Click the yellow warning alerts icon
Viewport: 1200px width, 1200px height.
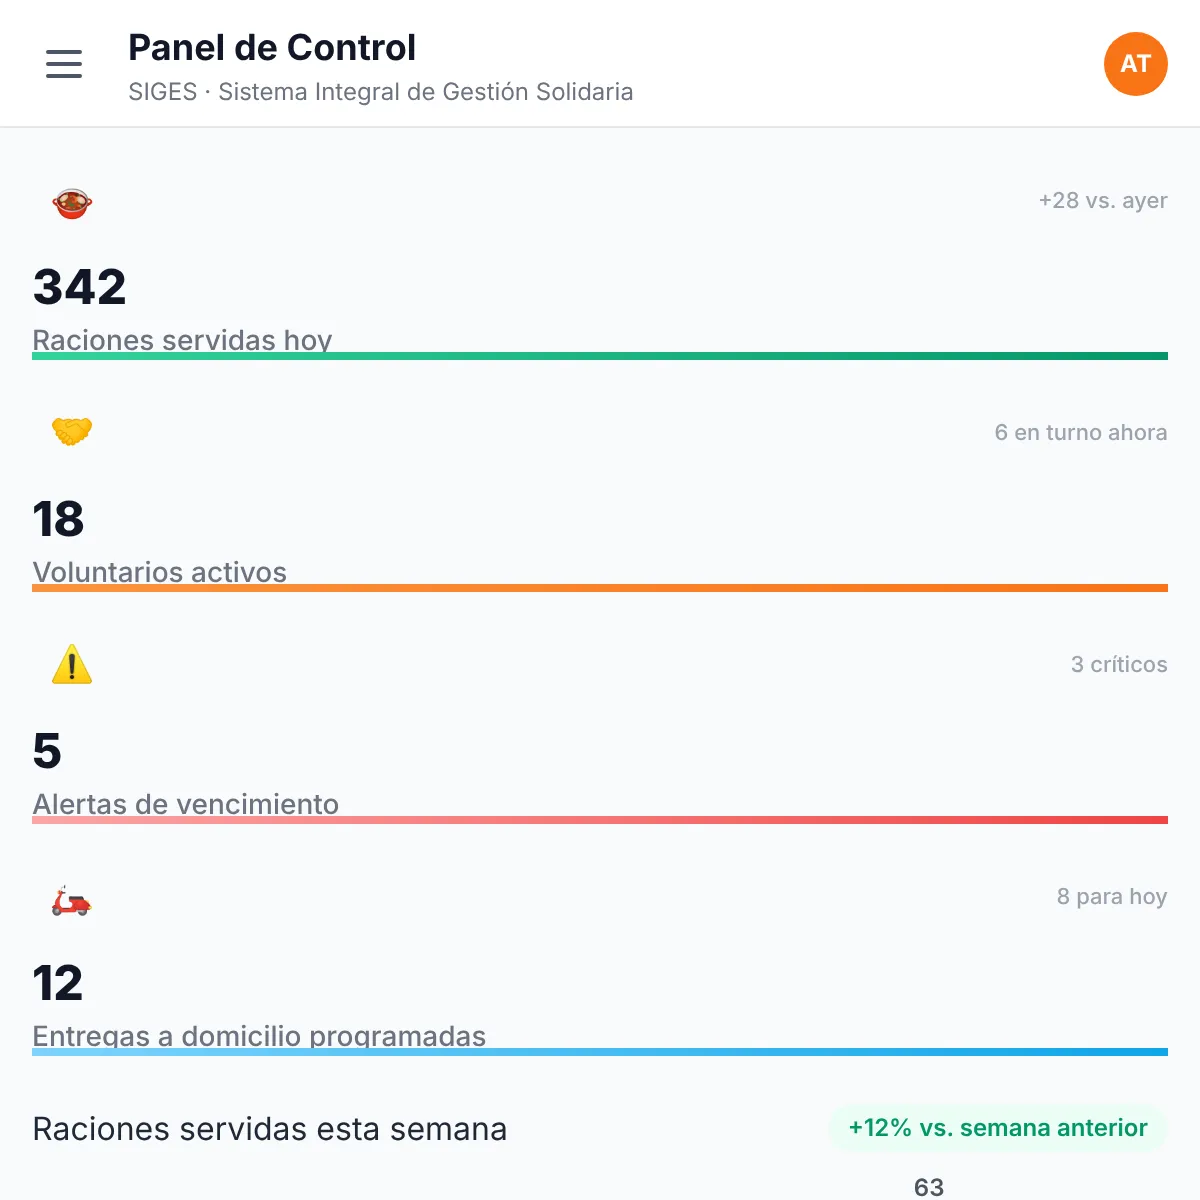(x=72, y=664)
